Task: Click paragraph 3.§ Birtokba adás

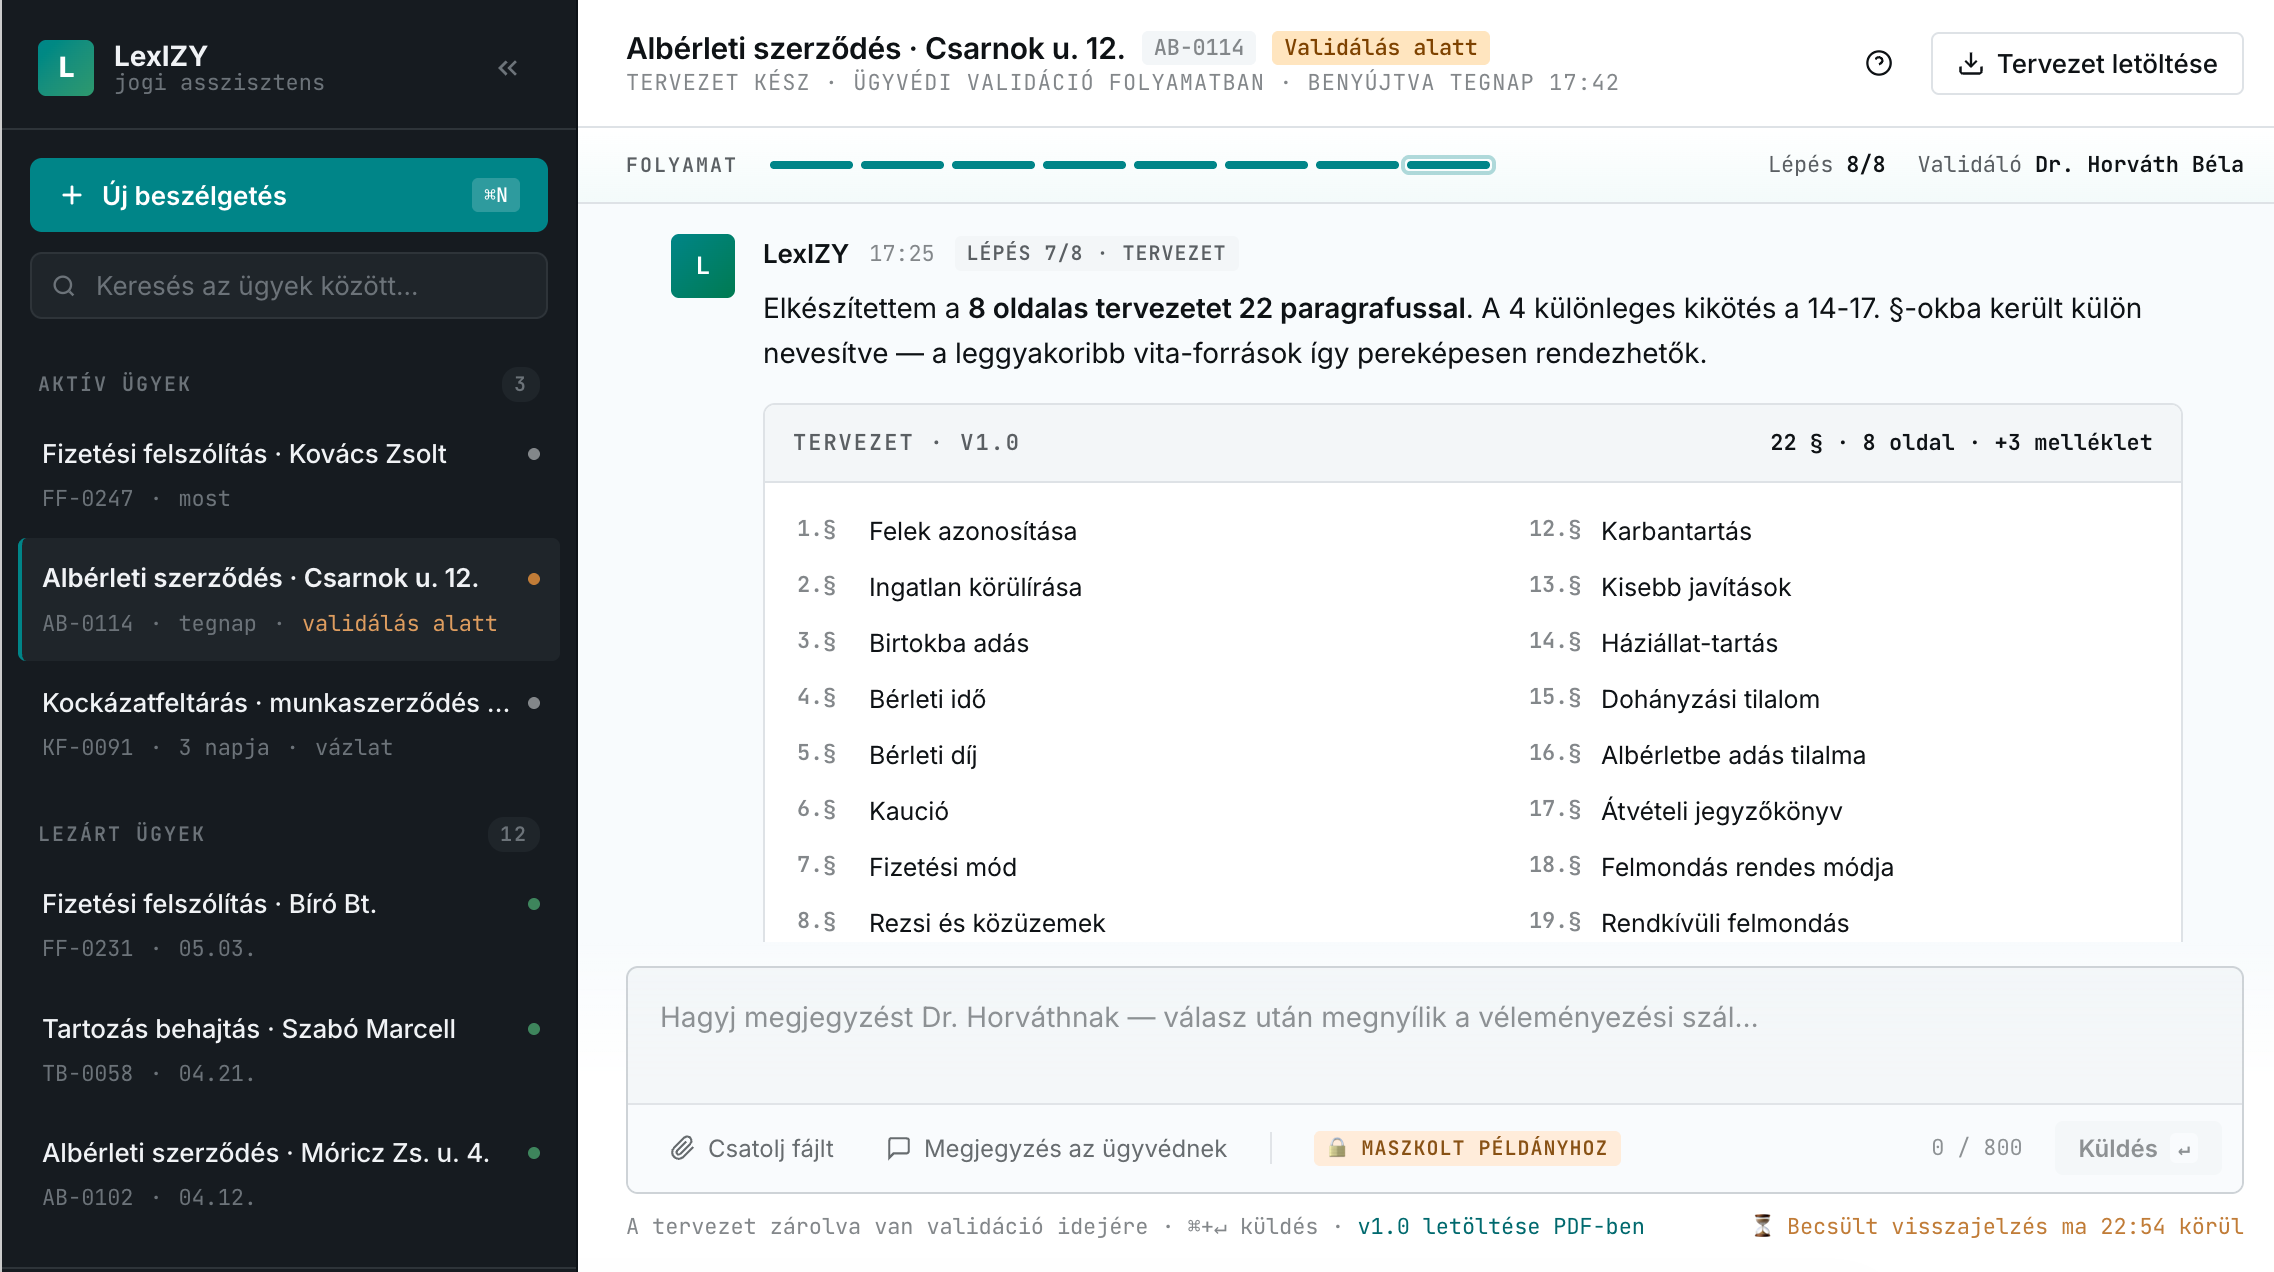Action: tap(913, 643)
